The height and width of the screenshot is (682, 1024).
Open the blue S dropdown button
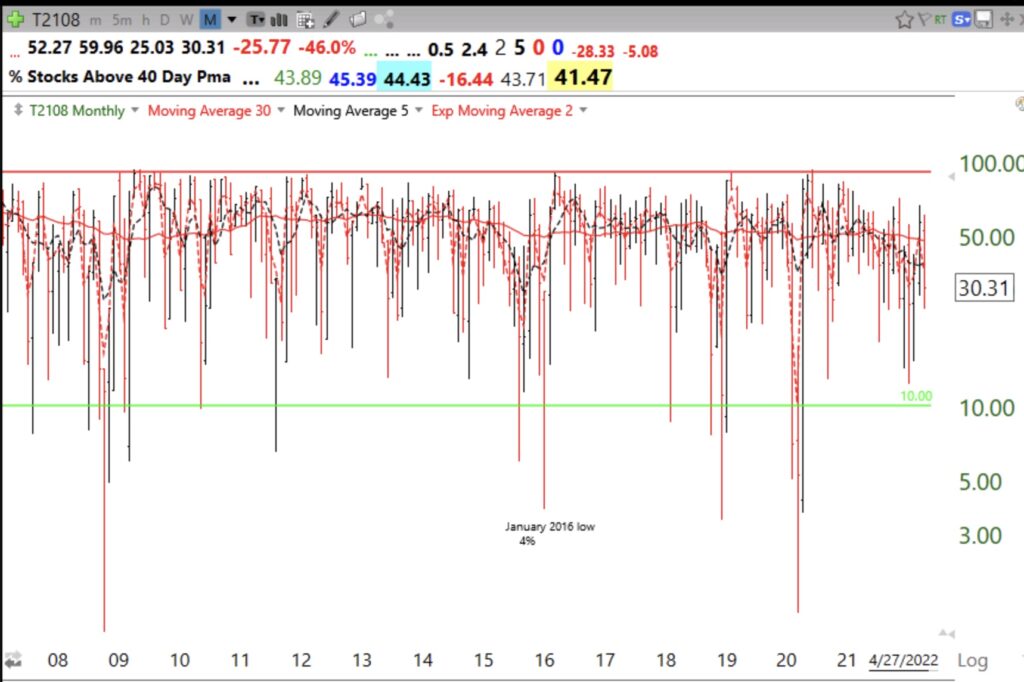[961, 20]
